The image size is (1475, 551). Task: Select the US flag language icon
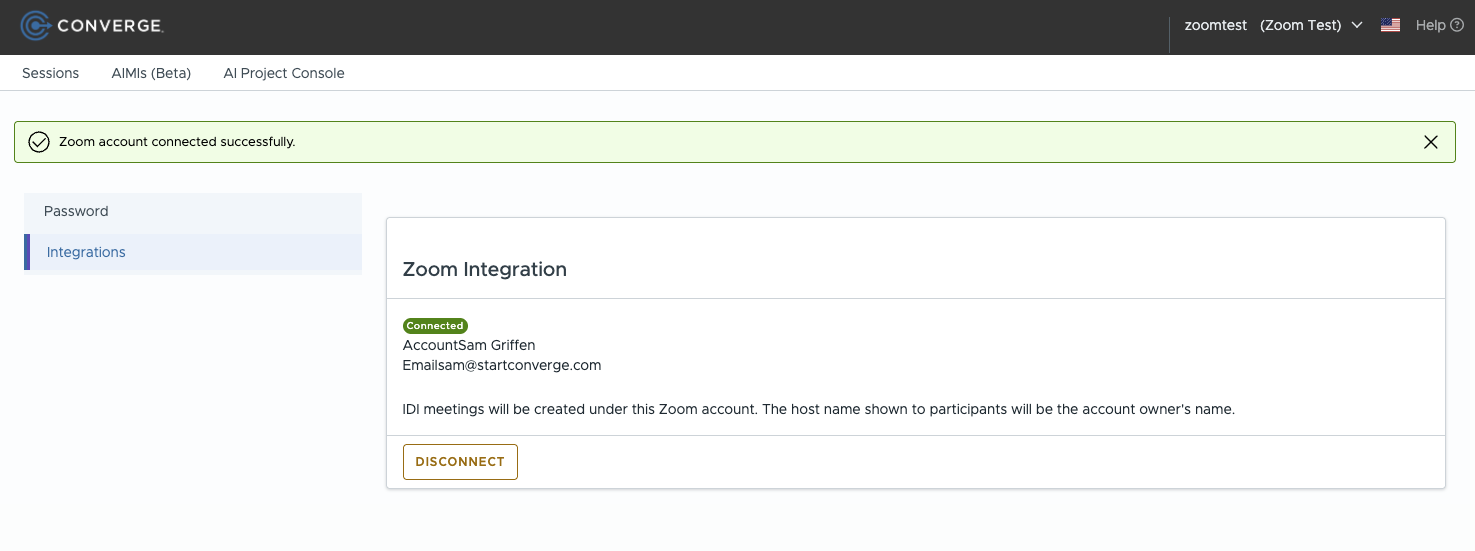click(1390, 26)
